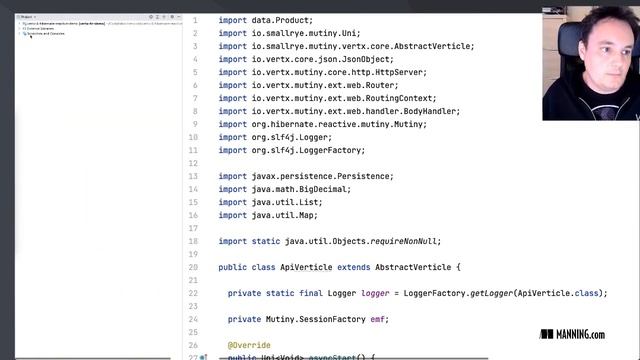The image size is (640, 360).
Task: Click line number 12 in the gutter
Action: tap(193, 163)
